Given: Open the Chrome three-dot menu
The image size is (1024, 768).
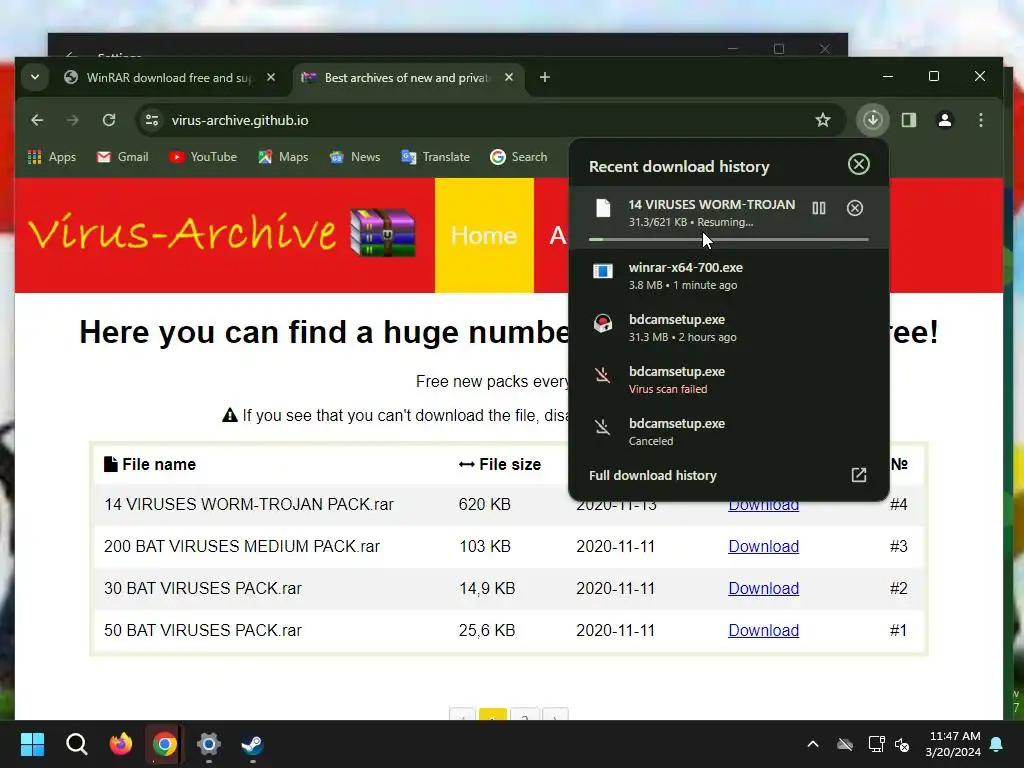Looking at the screenshot, I should point(981,120).
